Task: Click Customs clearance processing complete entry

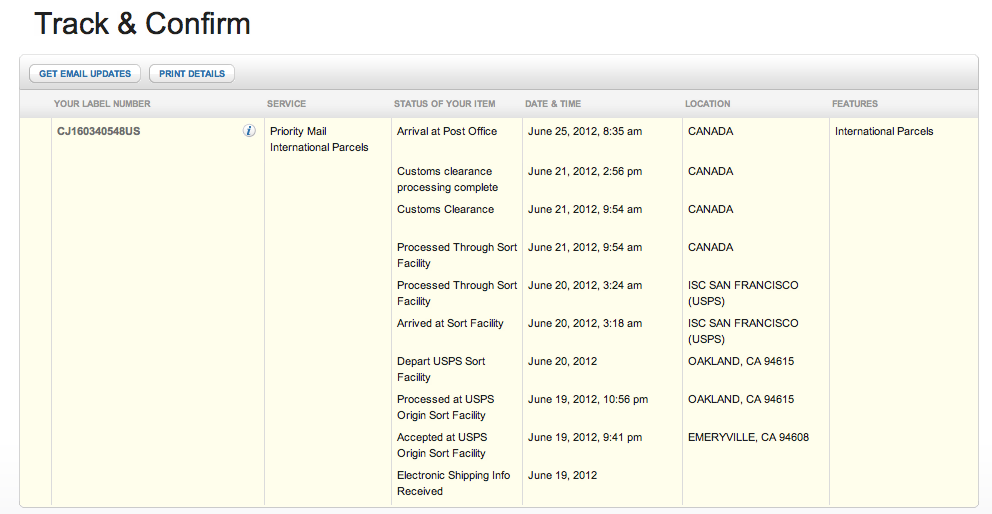Action: [447, 179]
